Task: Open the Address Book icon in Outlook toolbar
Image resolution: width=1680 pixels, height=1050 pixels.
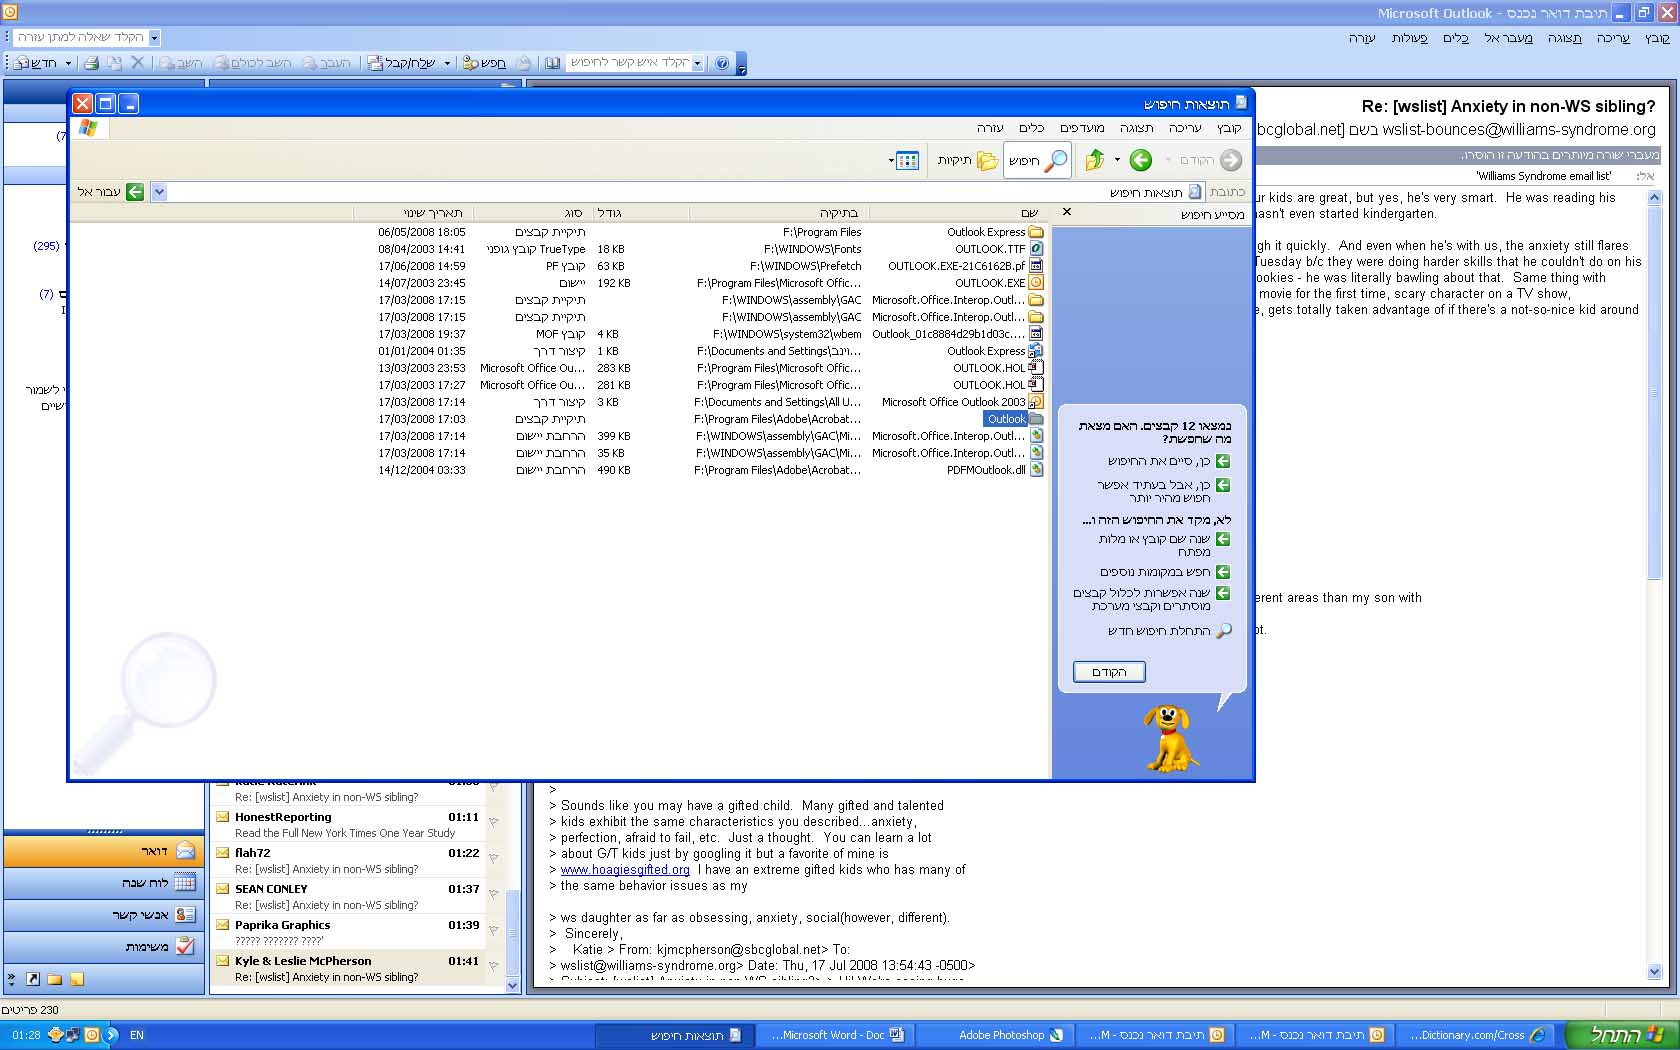Action: [552, 63]
